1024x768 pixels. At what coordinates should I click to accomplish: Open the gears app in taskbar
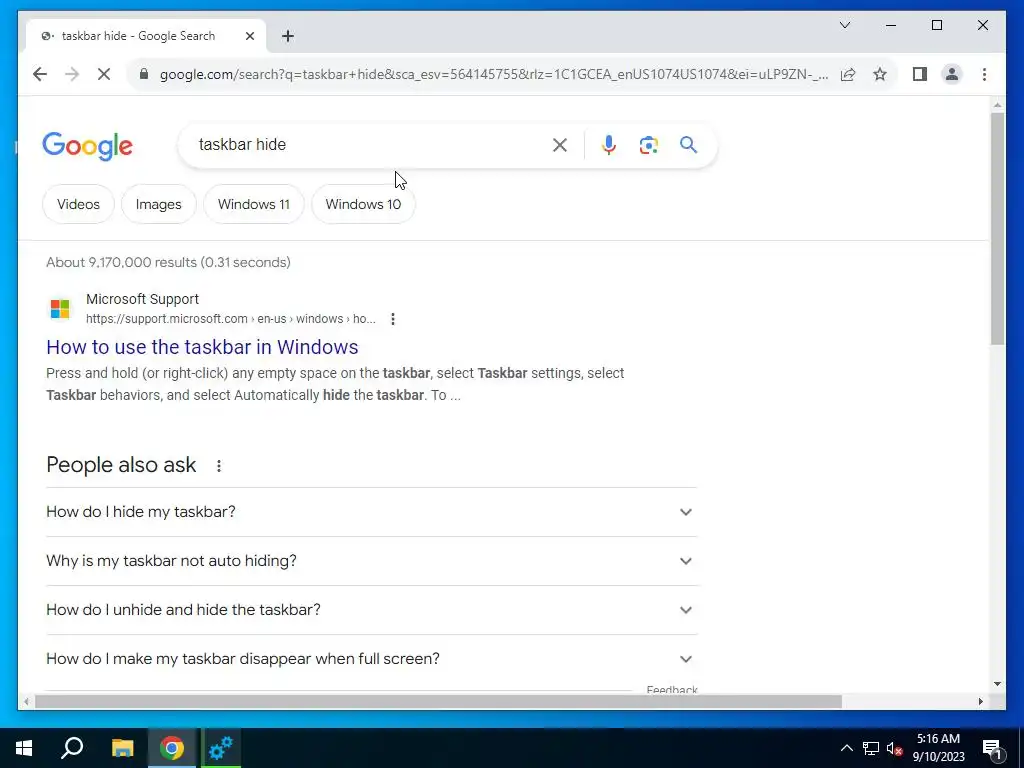tap(221, 748)
